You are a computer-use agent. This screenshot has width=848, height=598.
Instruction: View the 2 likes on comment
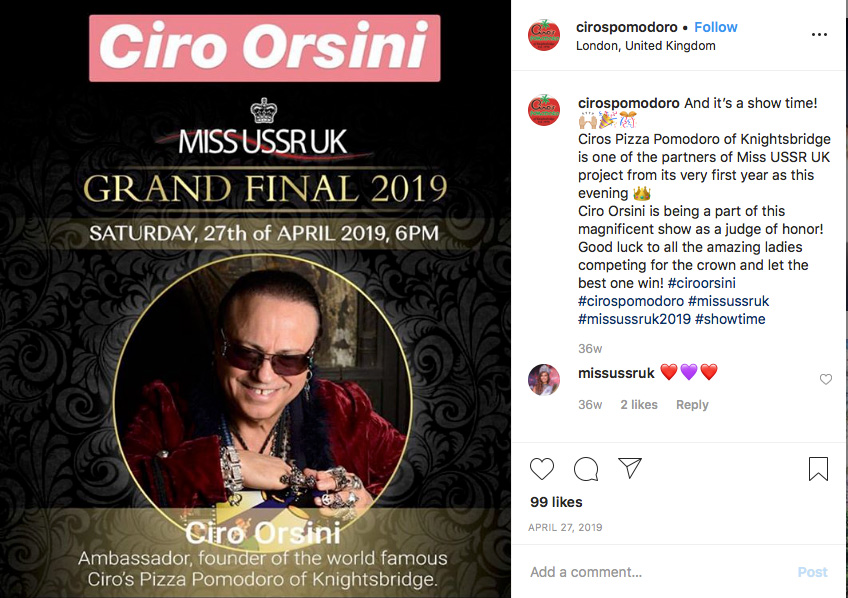coord(639,404)
